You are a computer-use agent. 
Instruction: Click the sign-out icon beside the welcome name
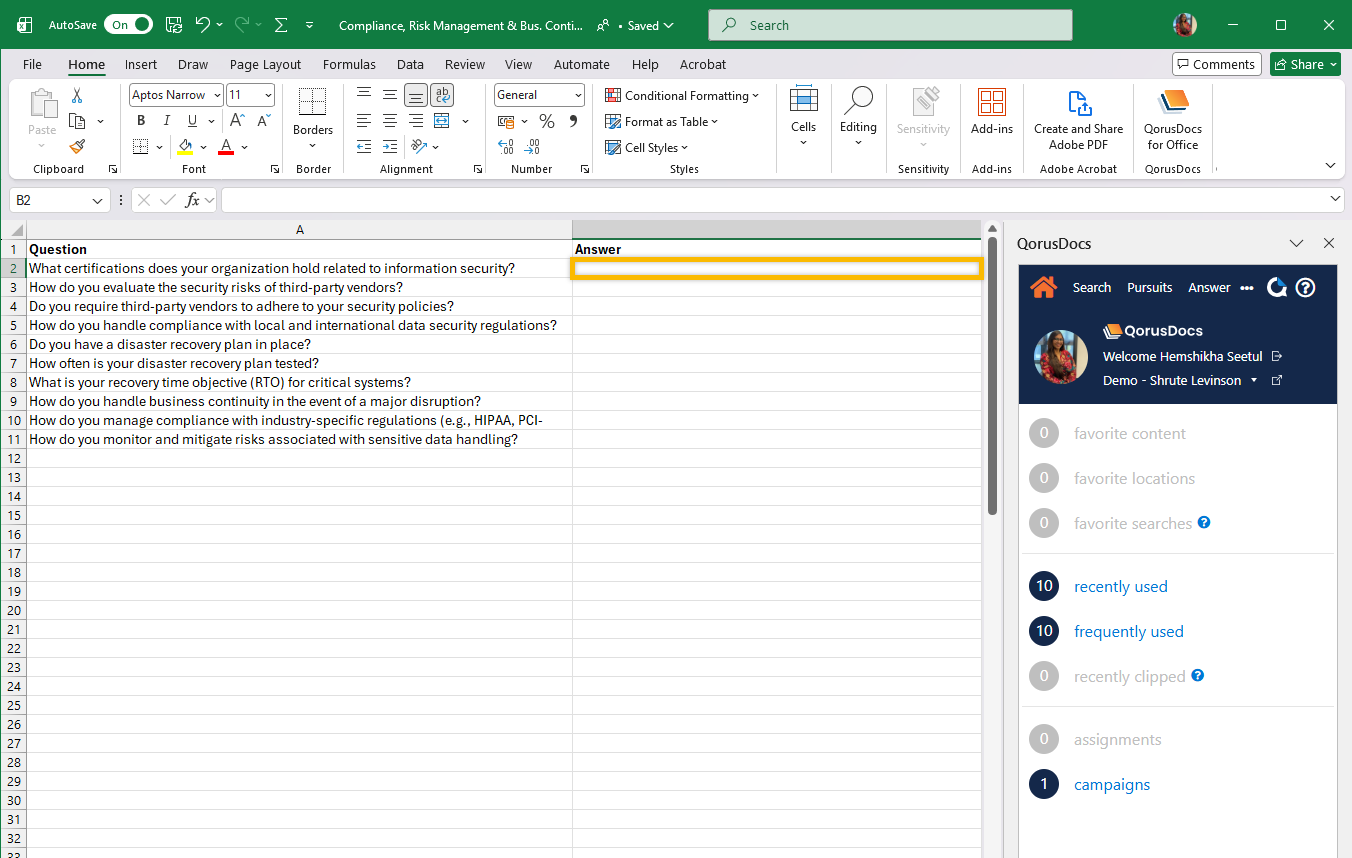pos(1277,356)
